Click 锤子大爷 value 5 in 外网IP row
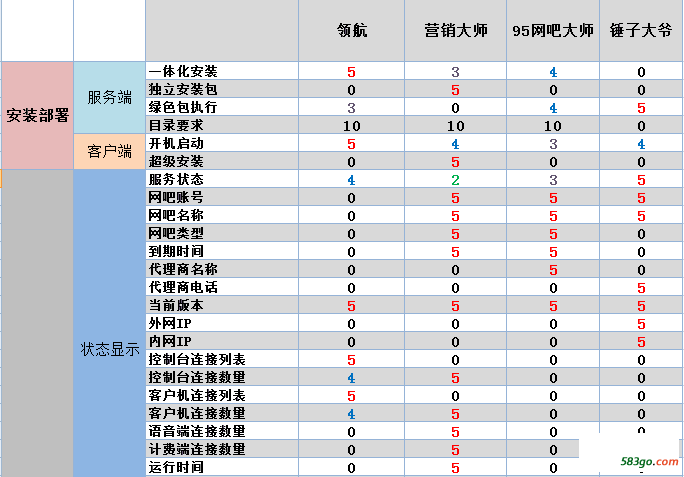The height and width of the screenshot is (477, 684). (x=641, y=324)
